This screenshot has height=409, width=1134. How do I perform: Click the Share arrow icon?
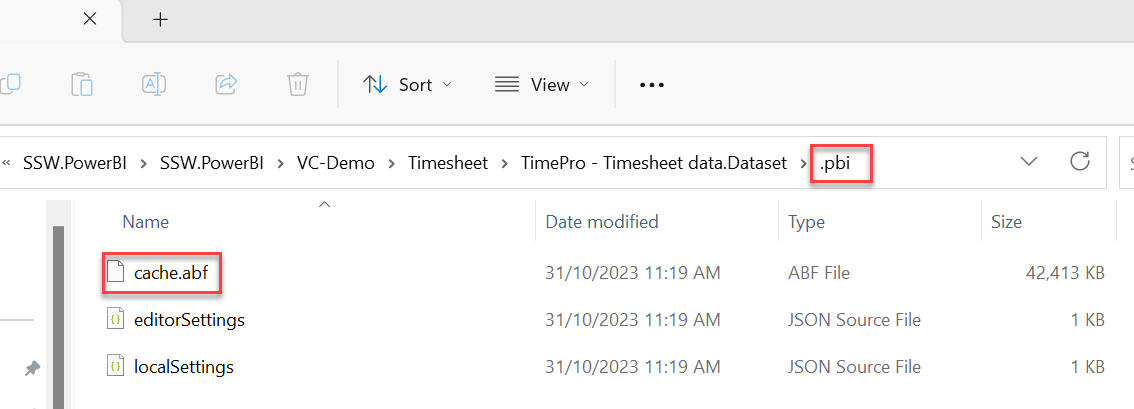pos(226,85)
